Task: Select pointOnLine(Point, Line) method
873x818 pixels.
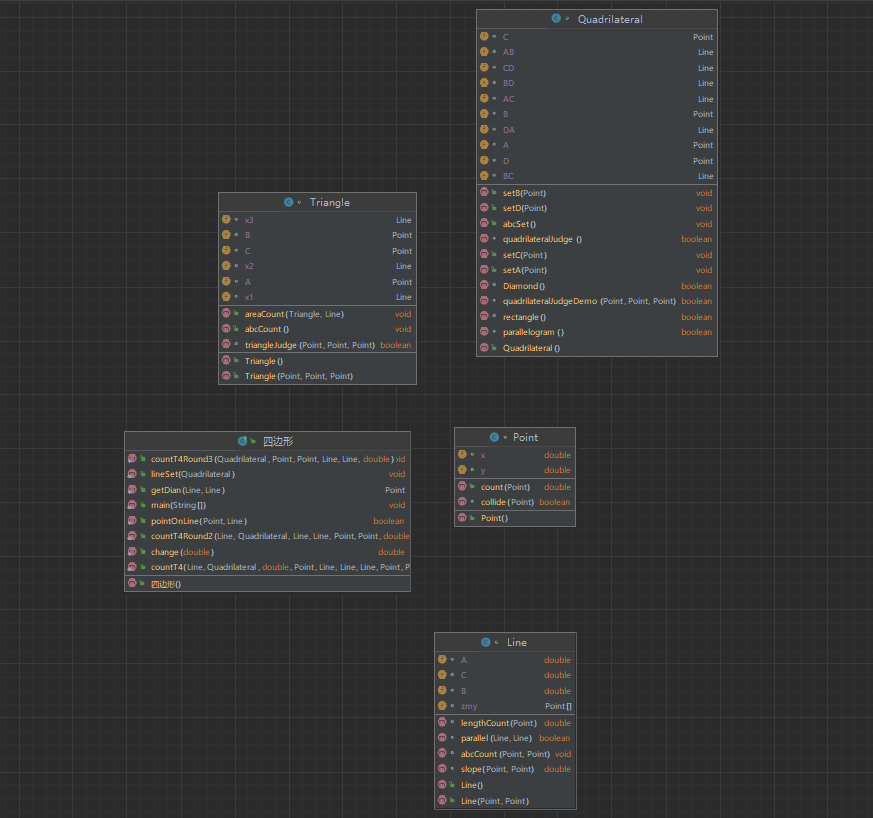Action: [x=198, y=521]
